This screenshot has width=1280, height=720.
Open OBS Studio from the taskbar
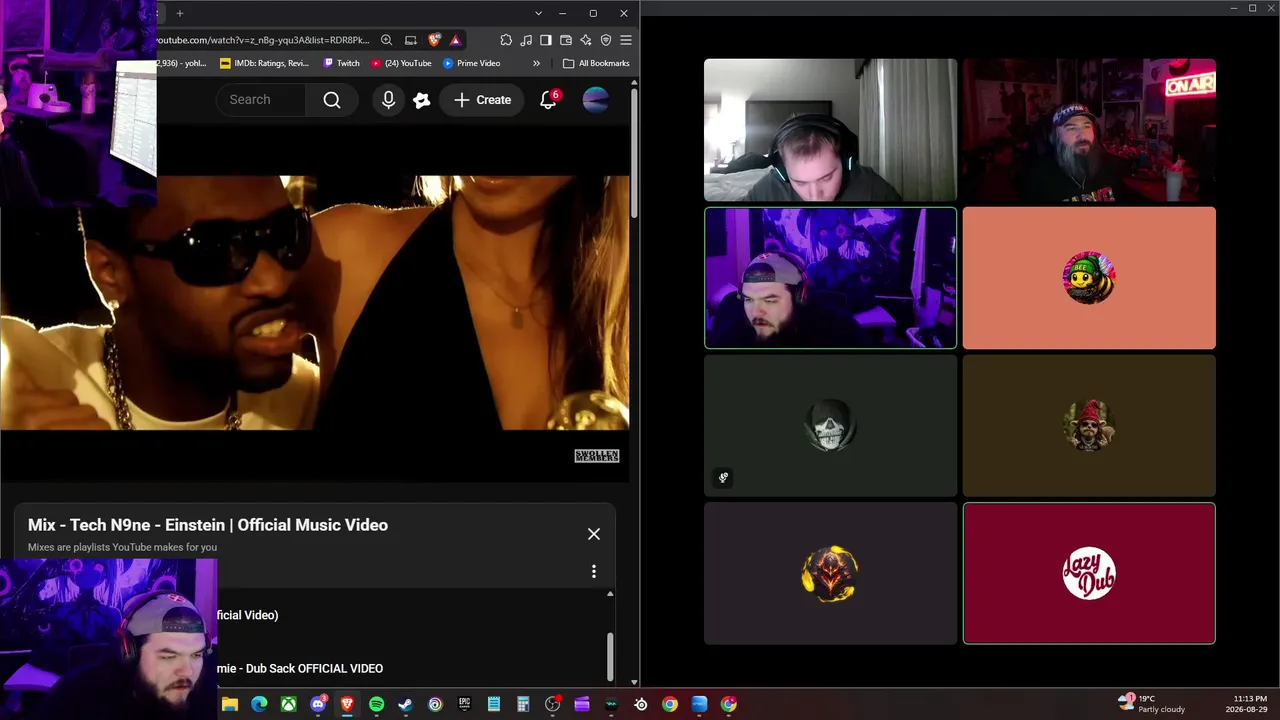pos(552,704)
